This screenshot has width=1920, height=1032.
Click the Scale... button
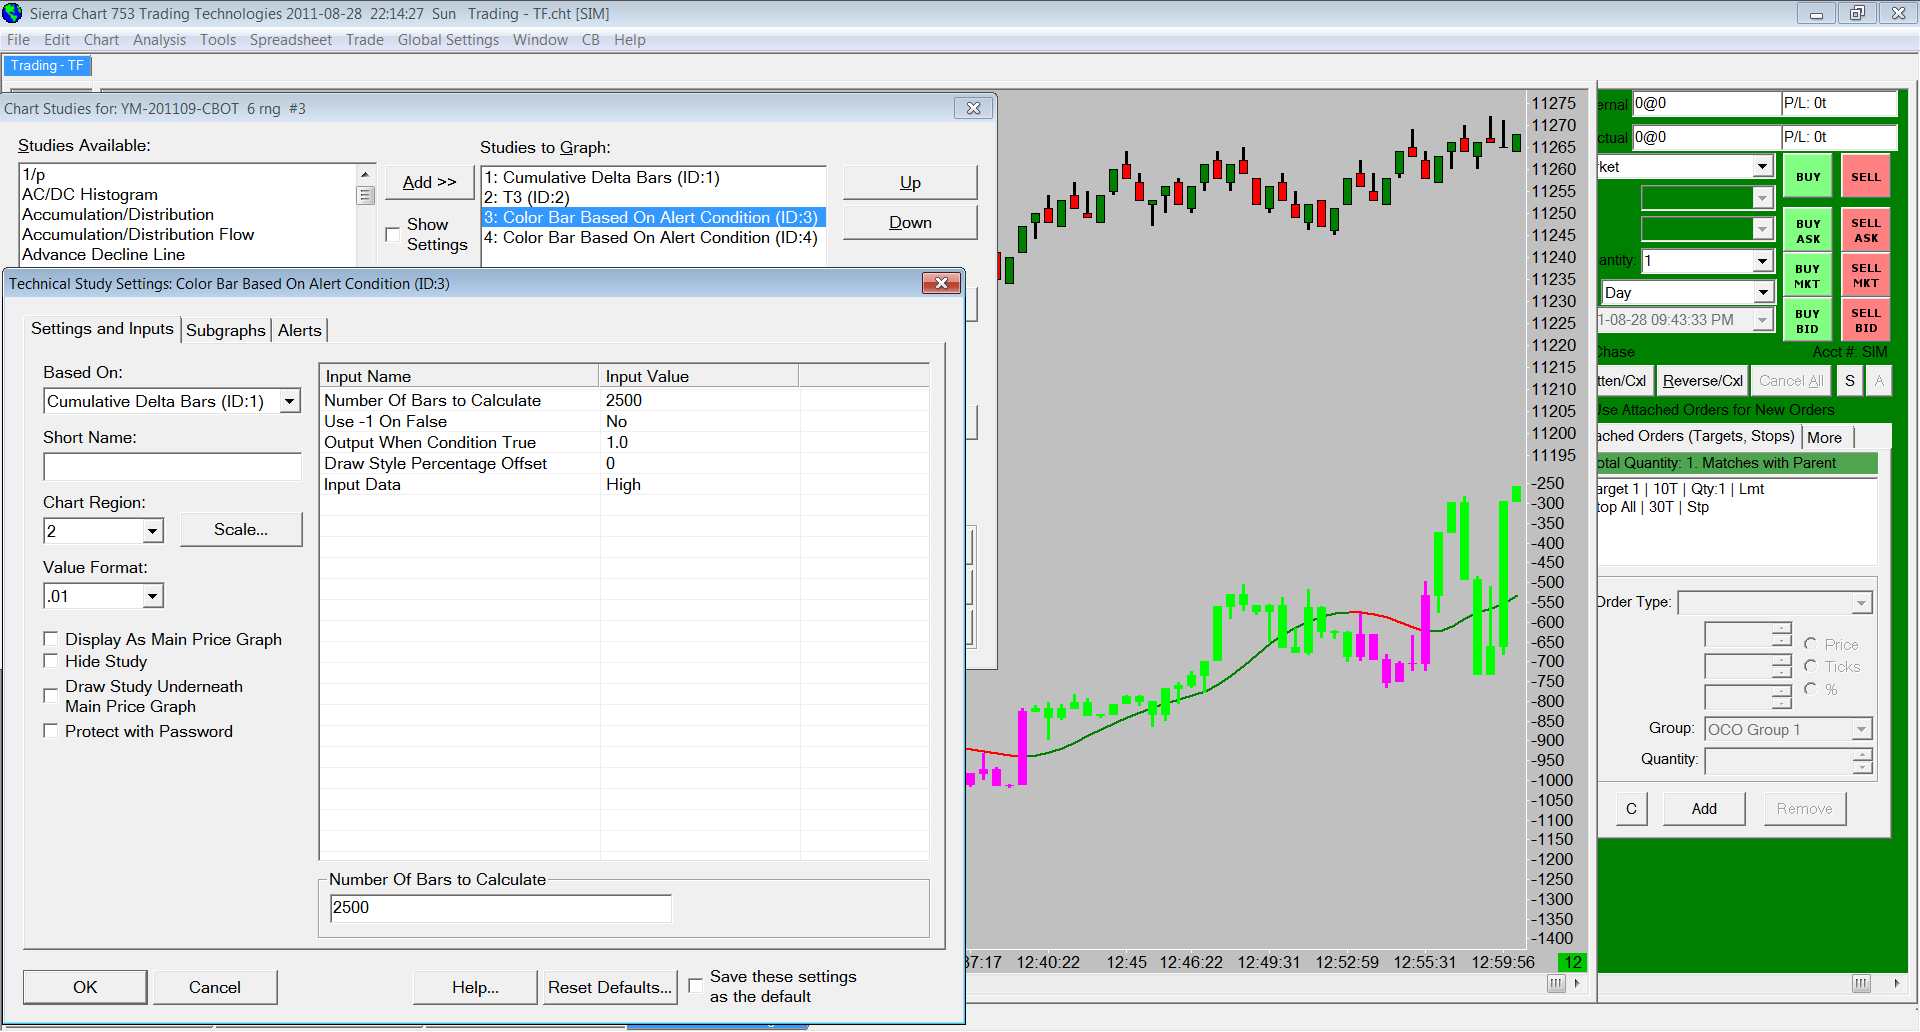pyautogui.click(x=241, y=529)
